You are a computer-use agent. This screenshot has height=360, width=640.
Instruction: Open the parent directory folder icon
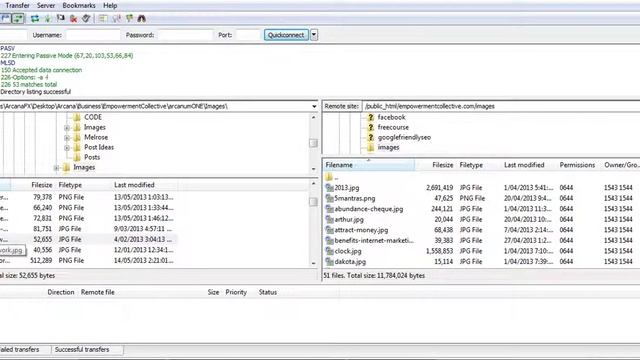pos(329,177)
